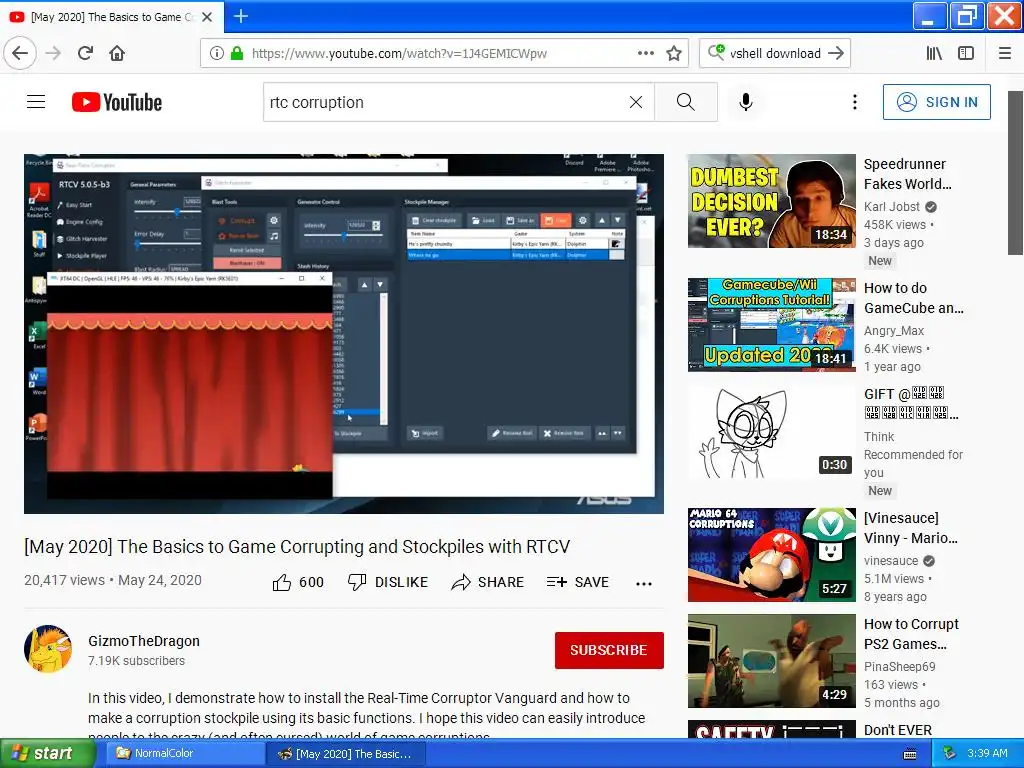Run the vshell download search arrow
This screenshot has height=768, width=1024.
click(835, 54)
